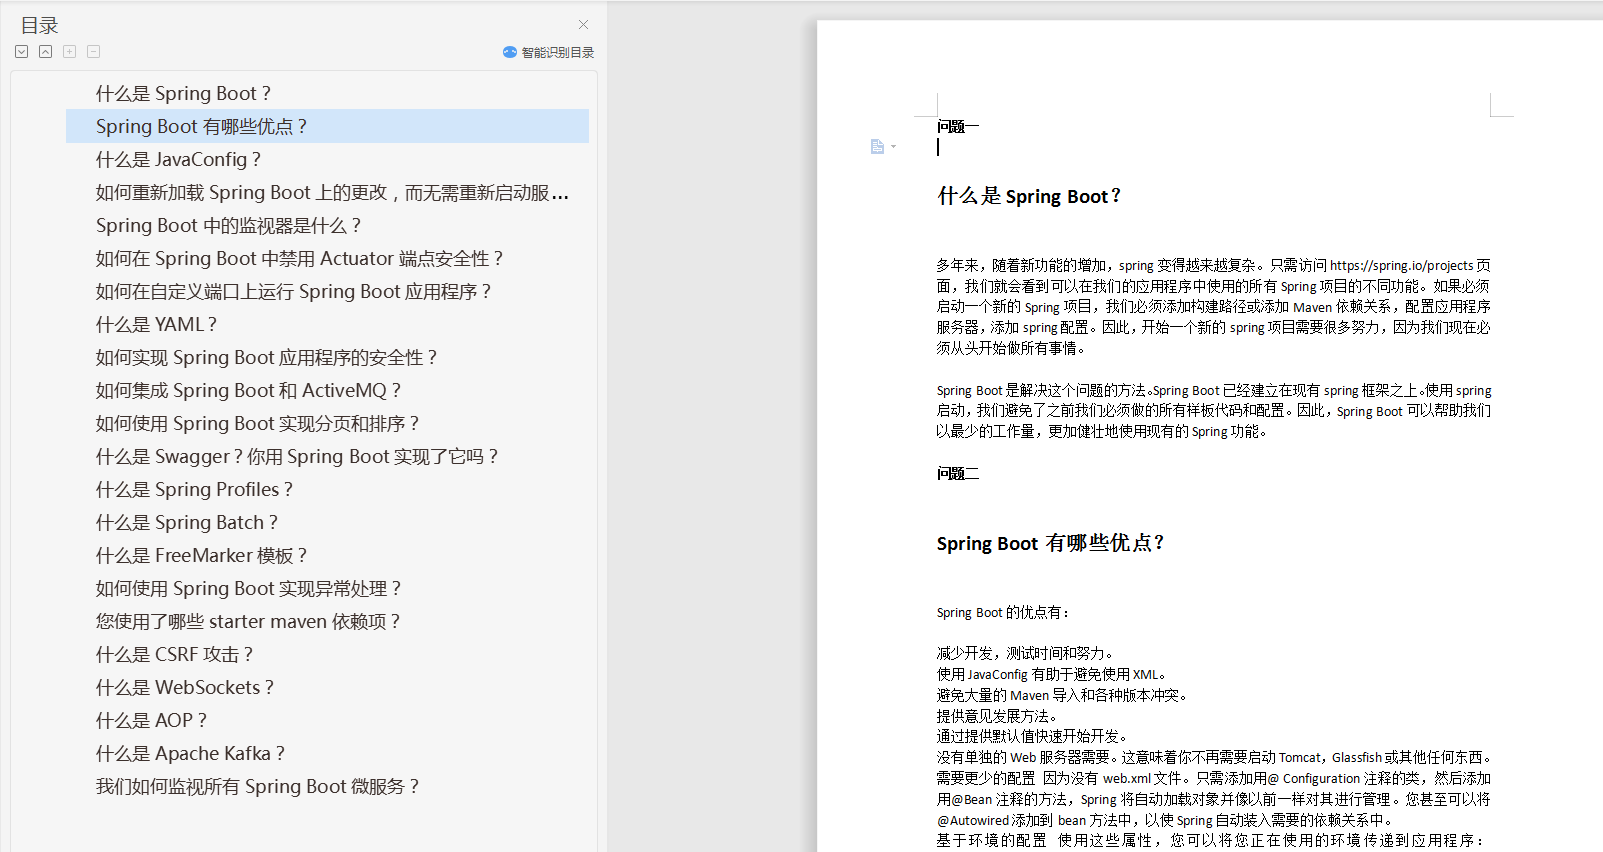Close the 目录 outline panel

[x=584, y=25]
